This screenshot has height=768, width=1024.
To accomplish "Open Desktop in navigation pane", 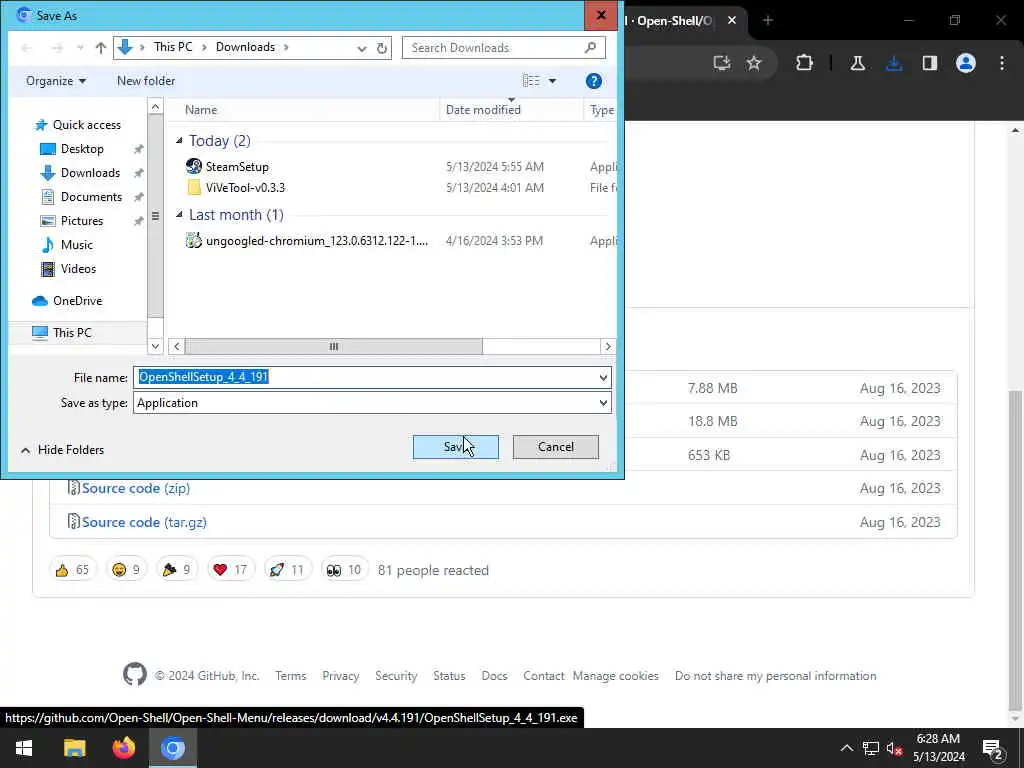I will [x=82, y=149].
